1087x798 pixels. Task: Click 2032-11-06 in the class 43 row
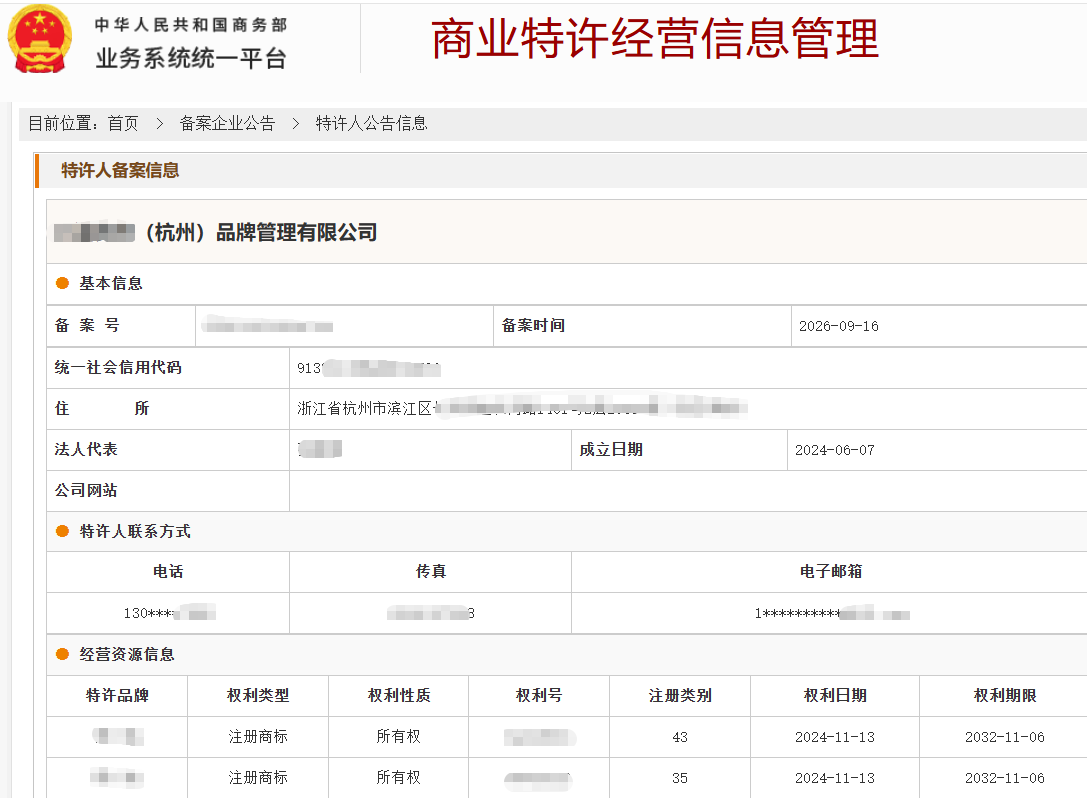[x=1005, y=737]
